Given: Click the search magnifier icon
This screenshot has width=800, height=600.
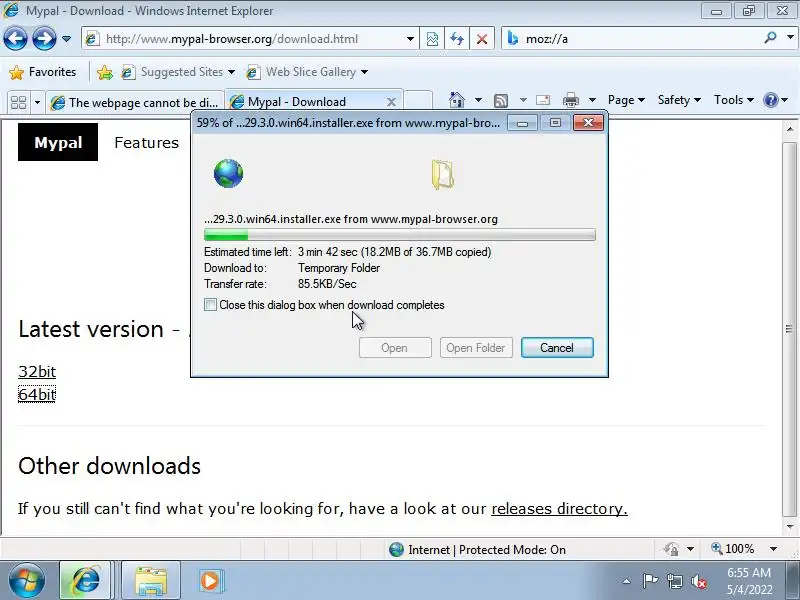Looking at the screenshot, I should pos(770,38).
